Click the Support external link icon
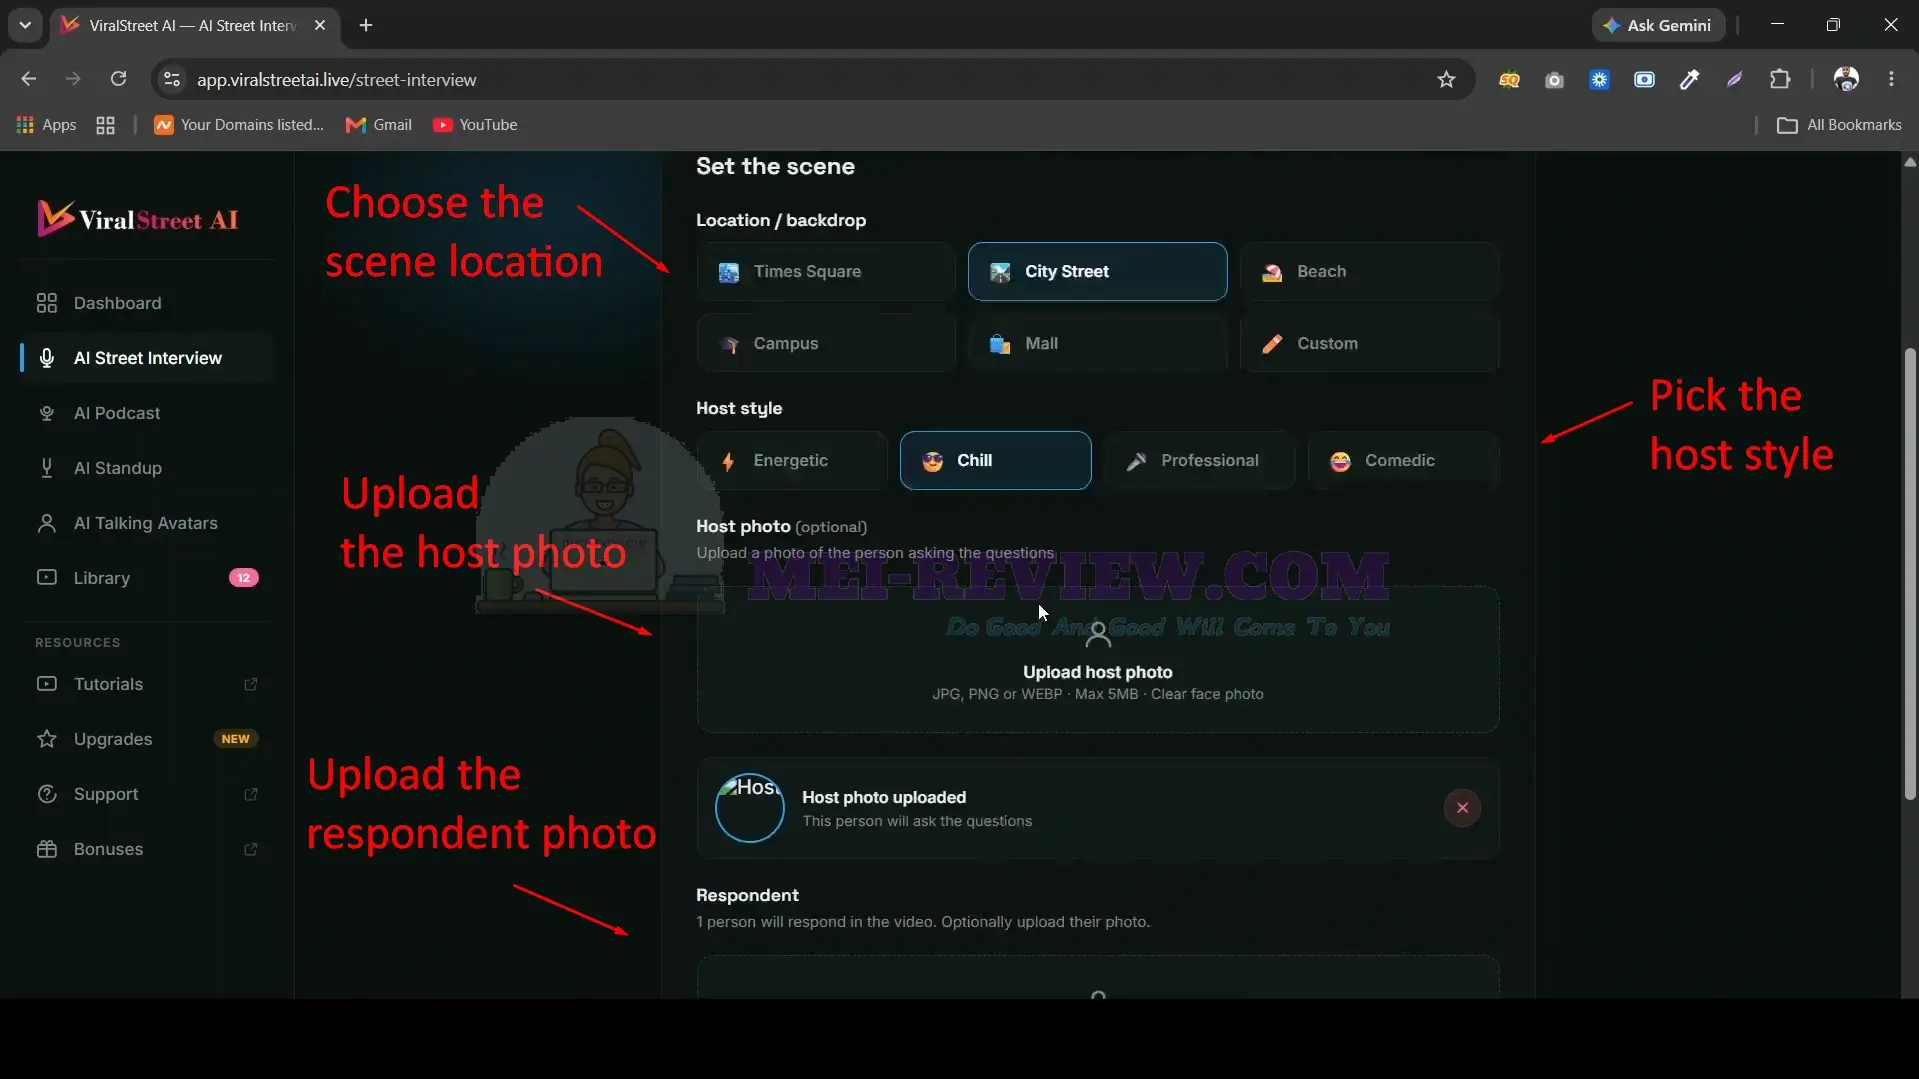 tap(251, 794)
